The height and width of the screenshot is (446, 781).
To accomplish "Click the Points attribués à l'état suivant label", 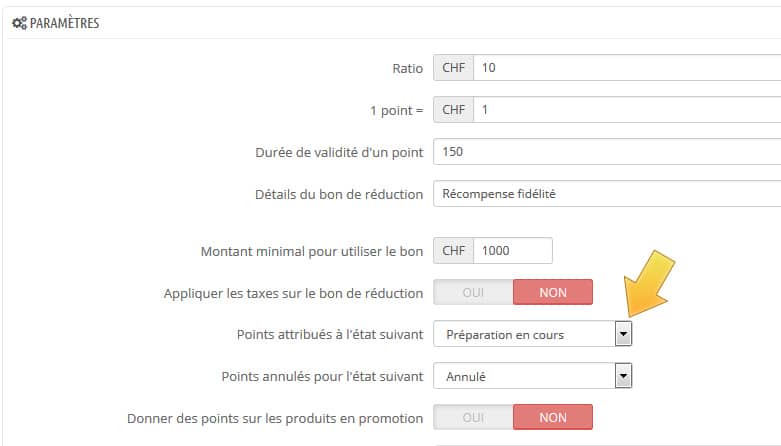I will click(x=330, y=334).
